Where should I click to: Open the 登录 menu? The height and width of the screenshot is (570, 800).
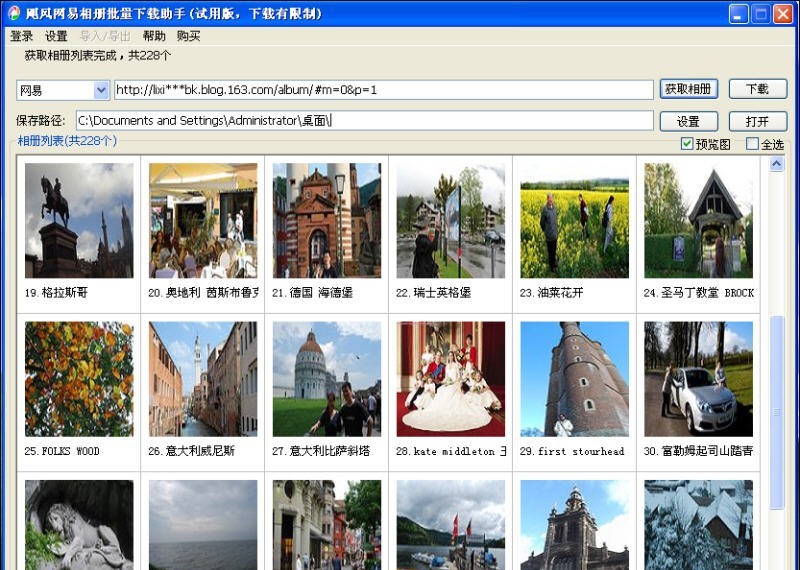(x=21, y=36)
